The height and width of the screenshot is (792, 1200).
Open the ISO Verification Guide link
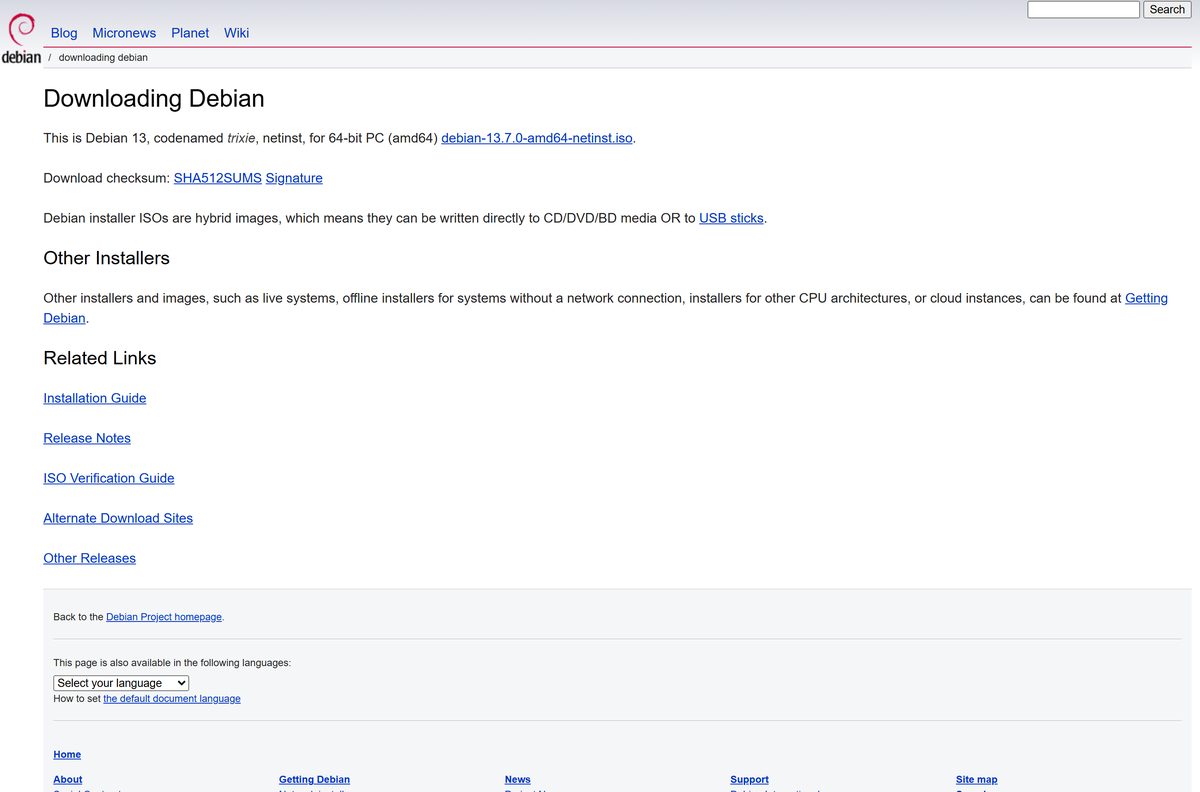(109, 478)
